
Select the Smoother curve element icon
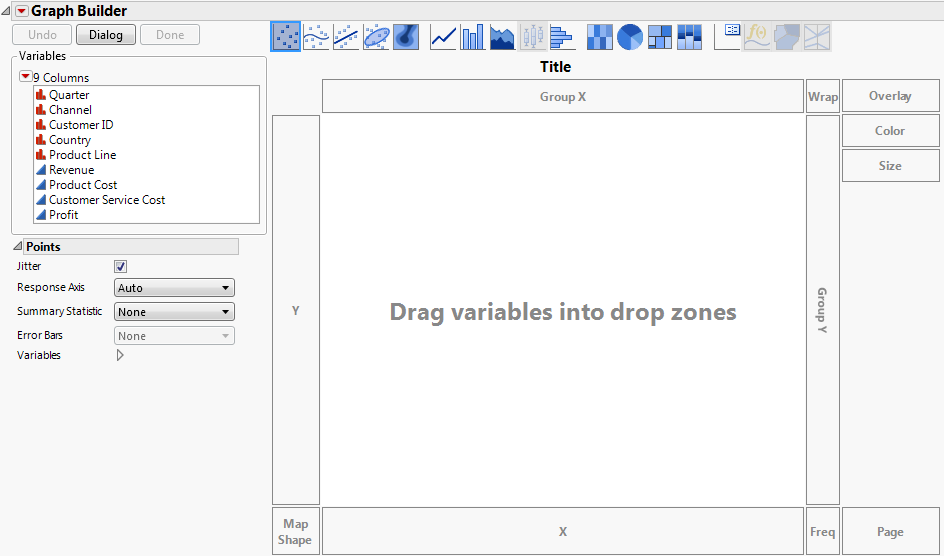[x=316, y=37]
